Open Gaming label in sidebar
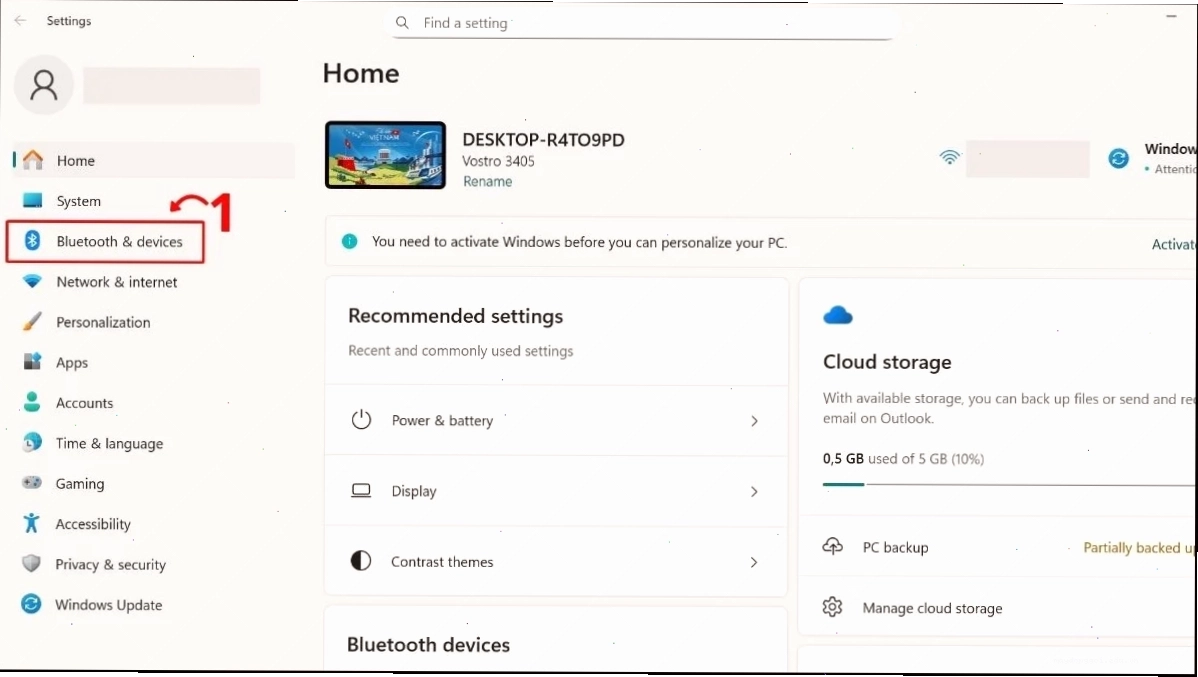Image resolution: width=1198 pixels, height=677 pixels. [79, 484]
